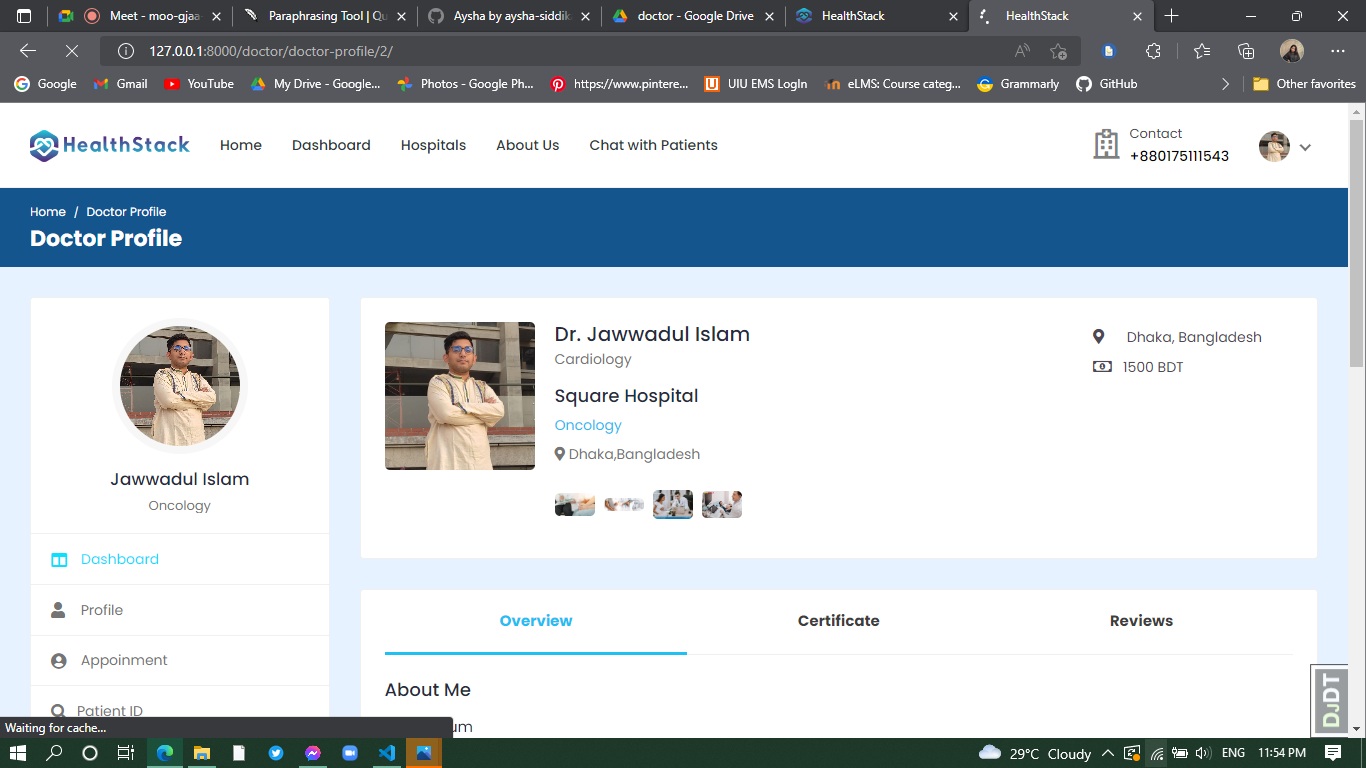Click the hospital contact icon beside the phone number
Image resolution: width=1366 pixels, height=768 pixels.
point(1106,144)
